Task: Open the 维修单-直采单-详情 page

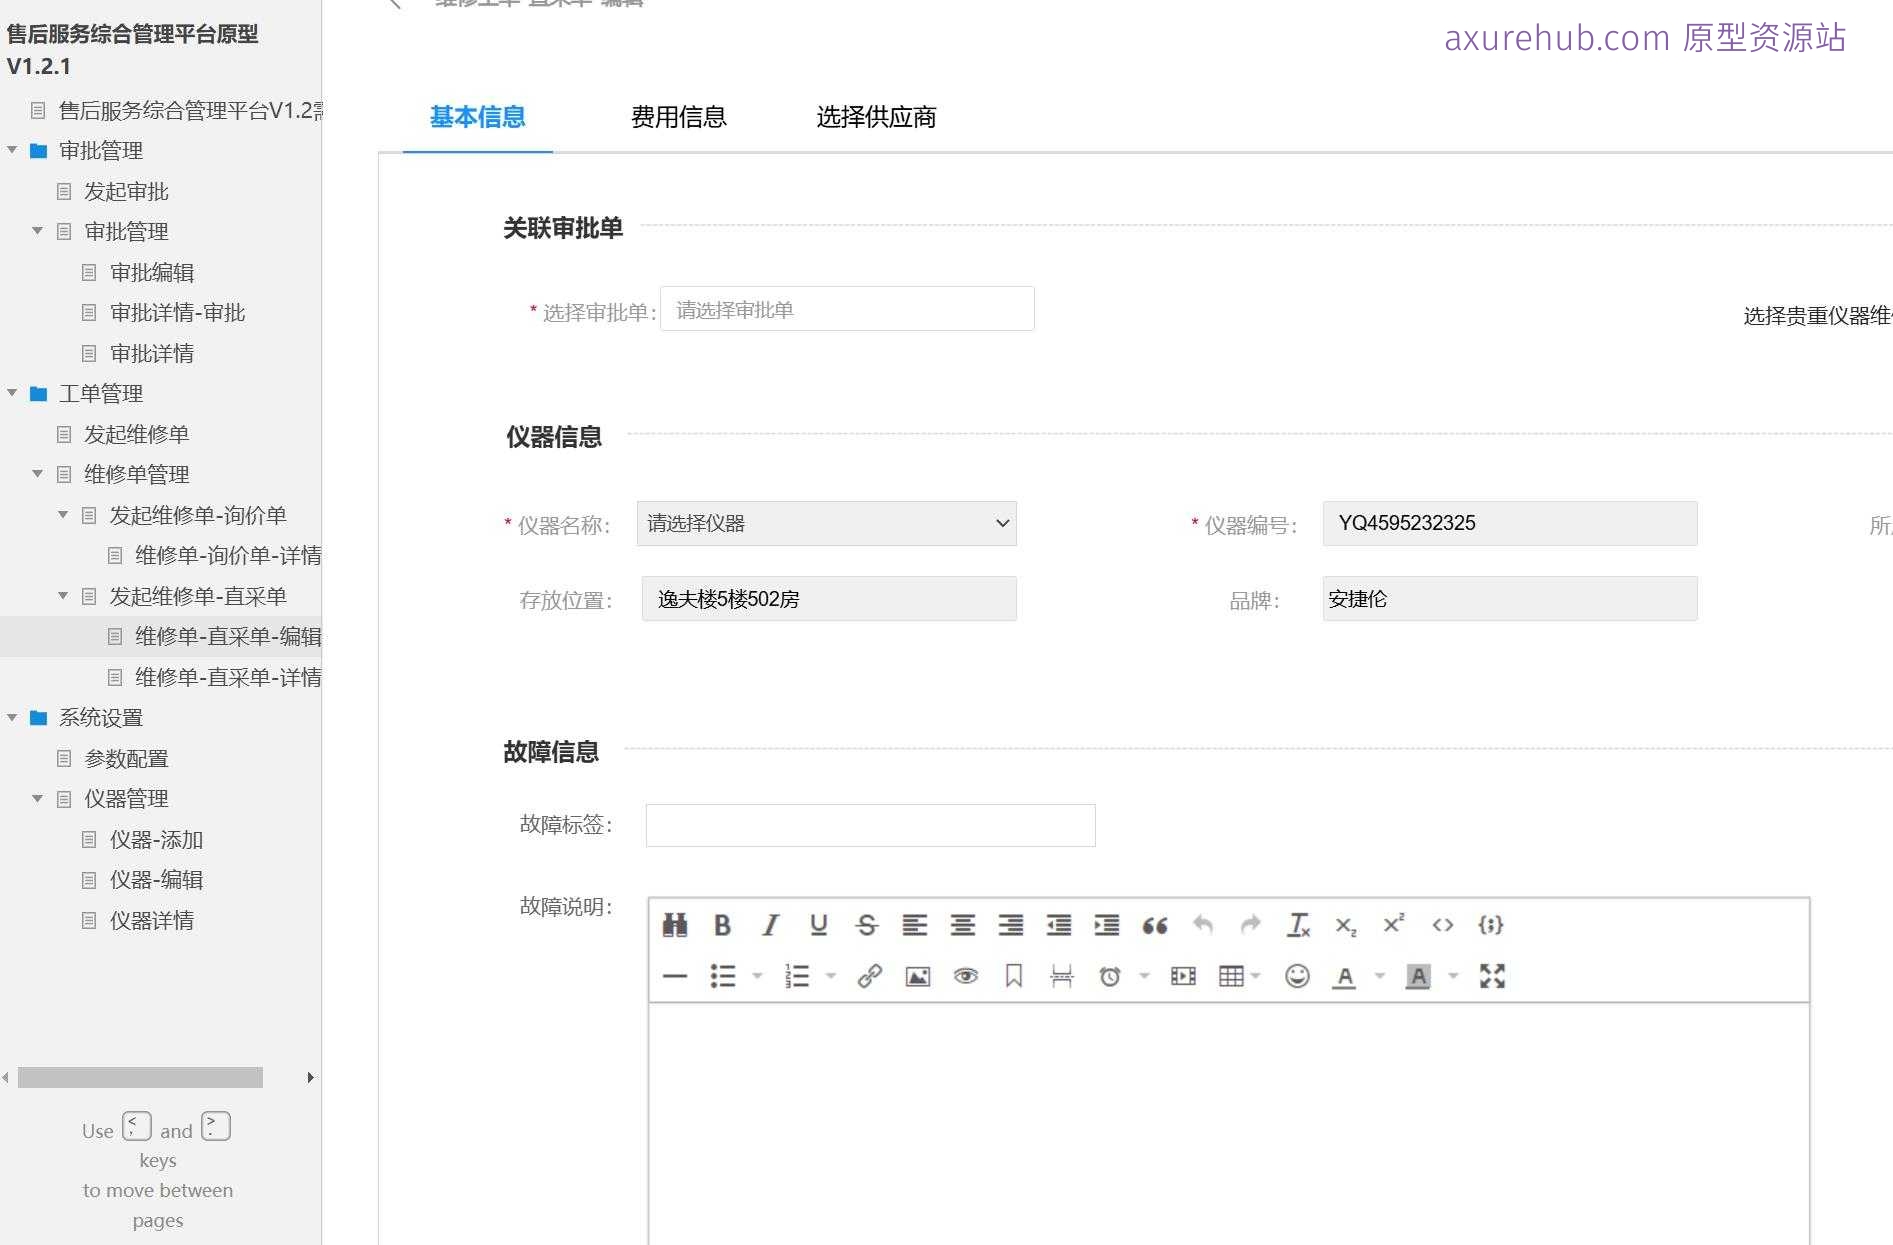Action: point(228,677)
